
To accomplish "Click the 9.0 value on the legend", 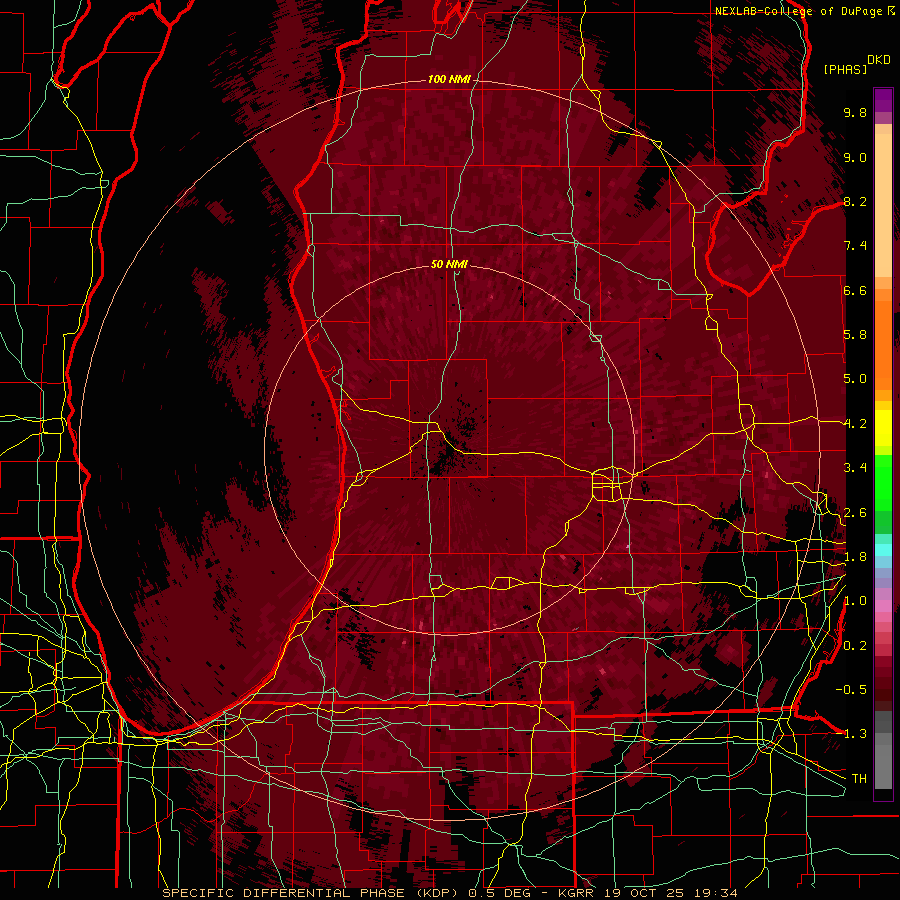I will click(855, 157).
